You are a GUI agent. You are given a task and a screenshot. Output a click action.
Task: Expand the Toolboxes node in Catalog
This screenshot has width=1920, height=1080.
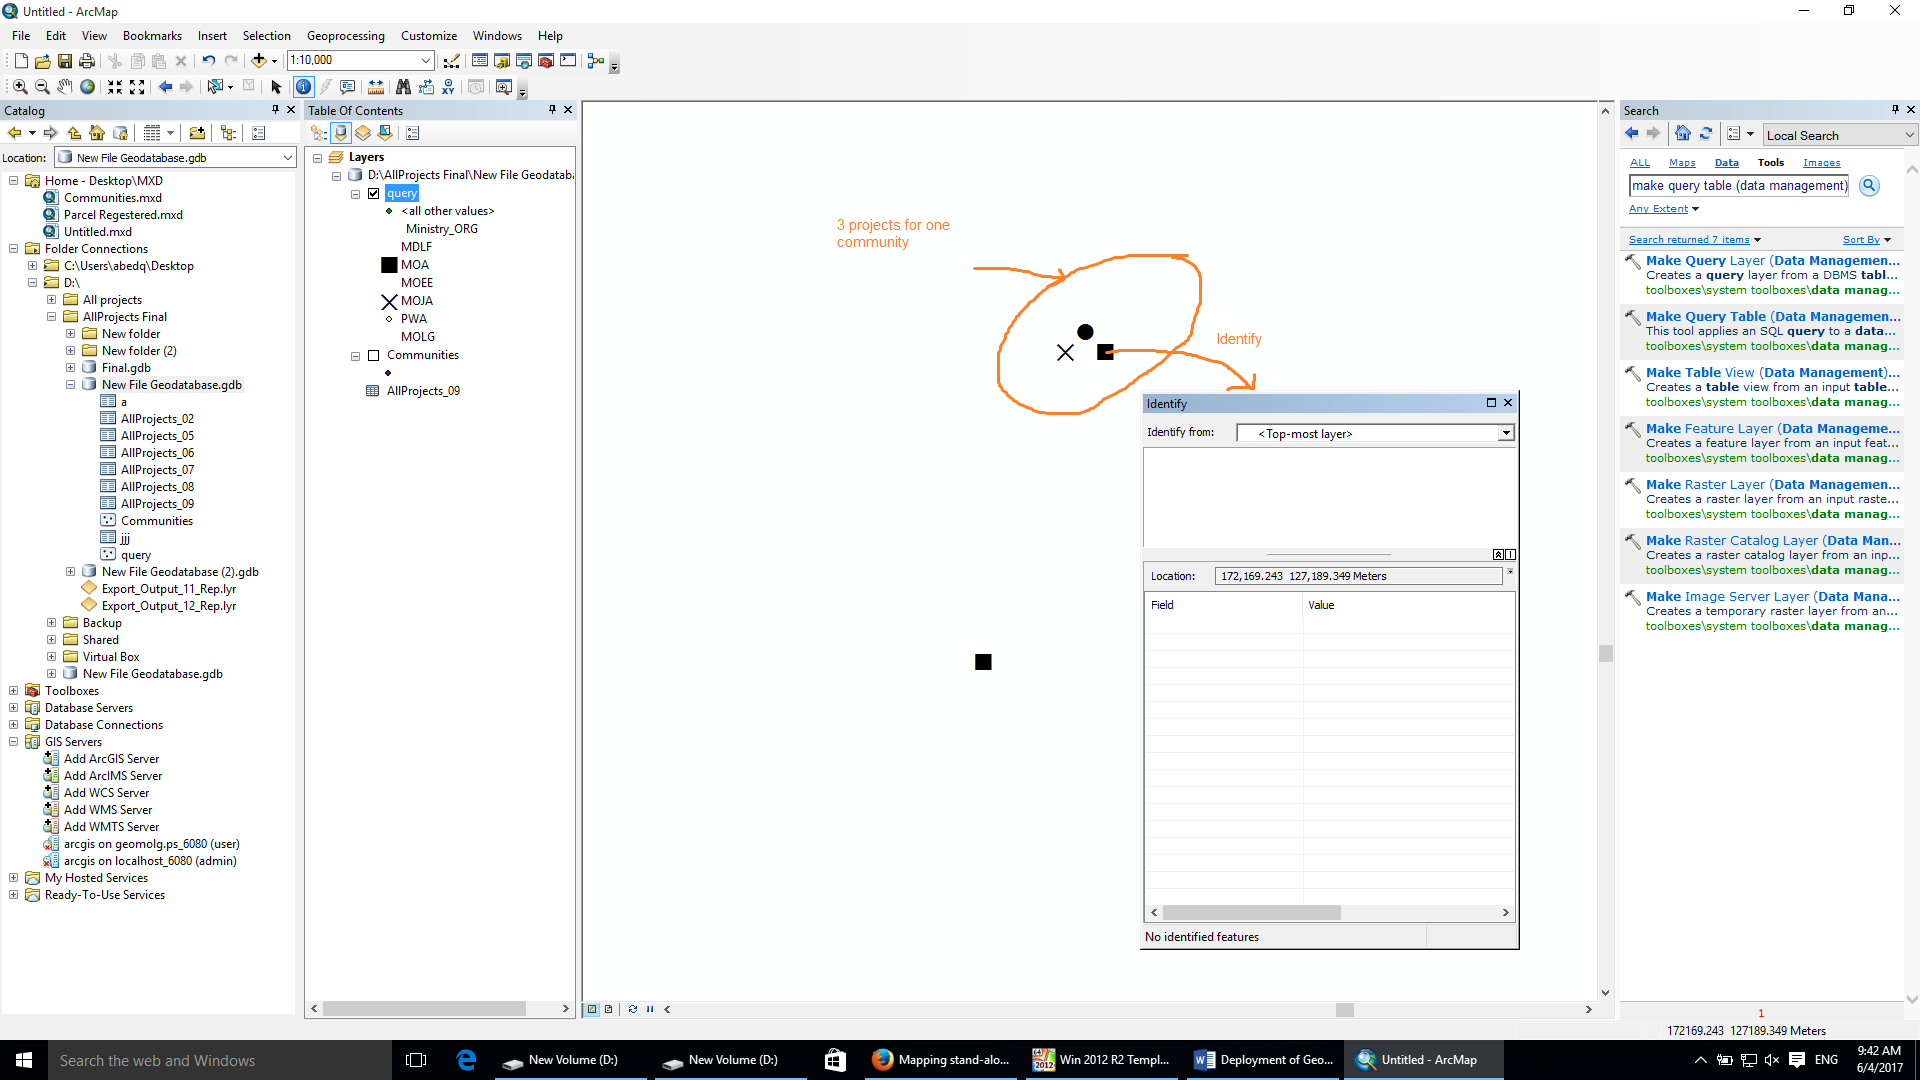[x=13, y=691]
